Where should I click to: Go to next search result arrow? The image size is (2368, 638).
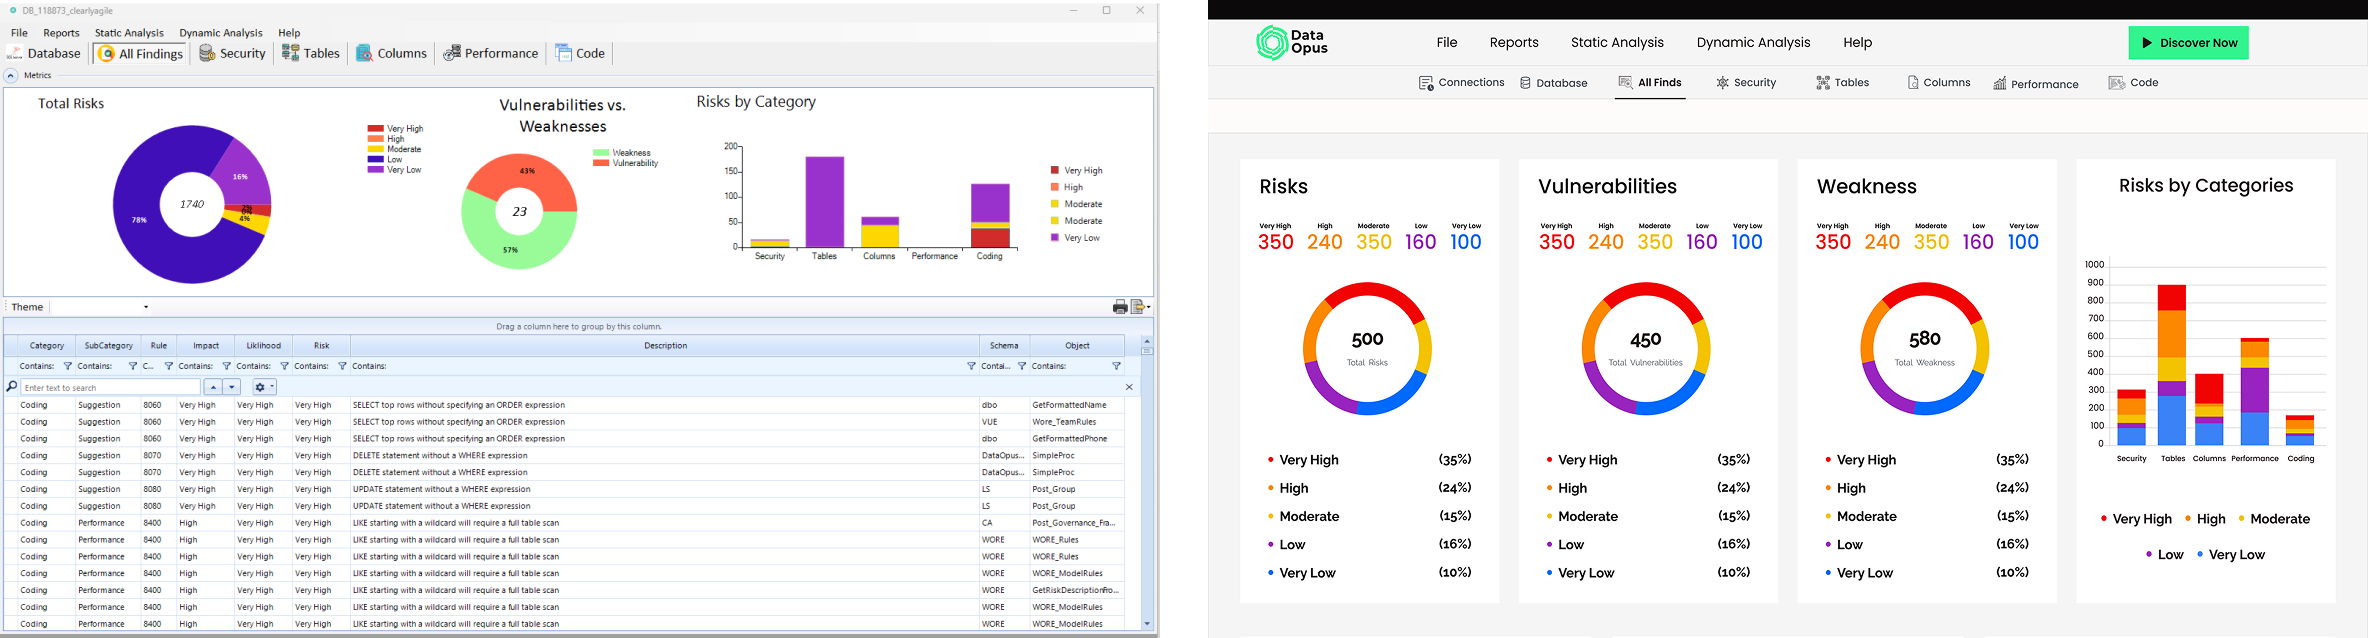pyautogui.click(x=232, y=387)
